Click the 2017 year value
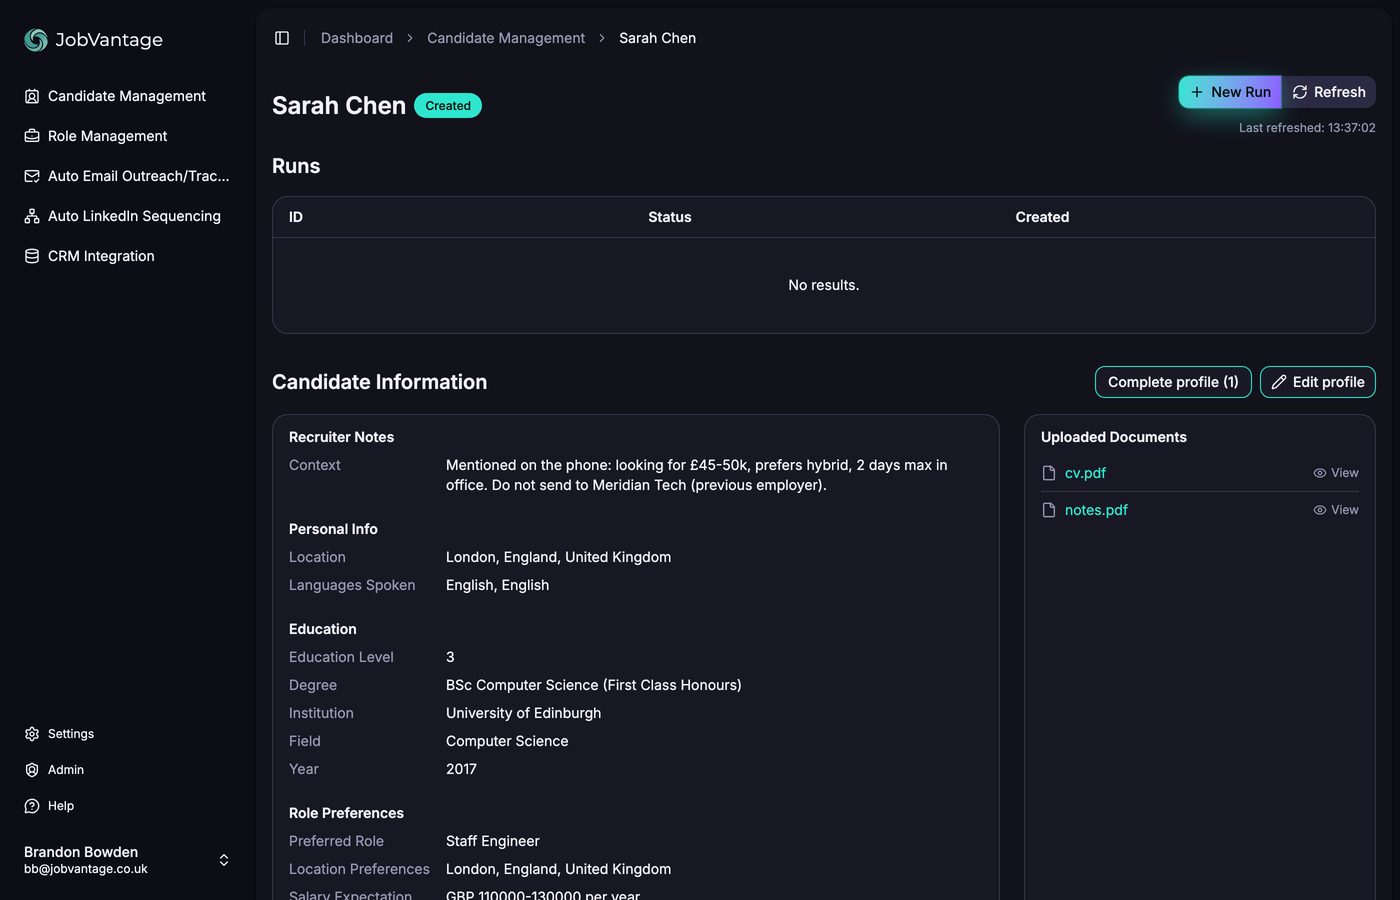Image resolution: width=1400 pixels, height=900 pixels. tap(461, 769)
